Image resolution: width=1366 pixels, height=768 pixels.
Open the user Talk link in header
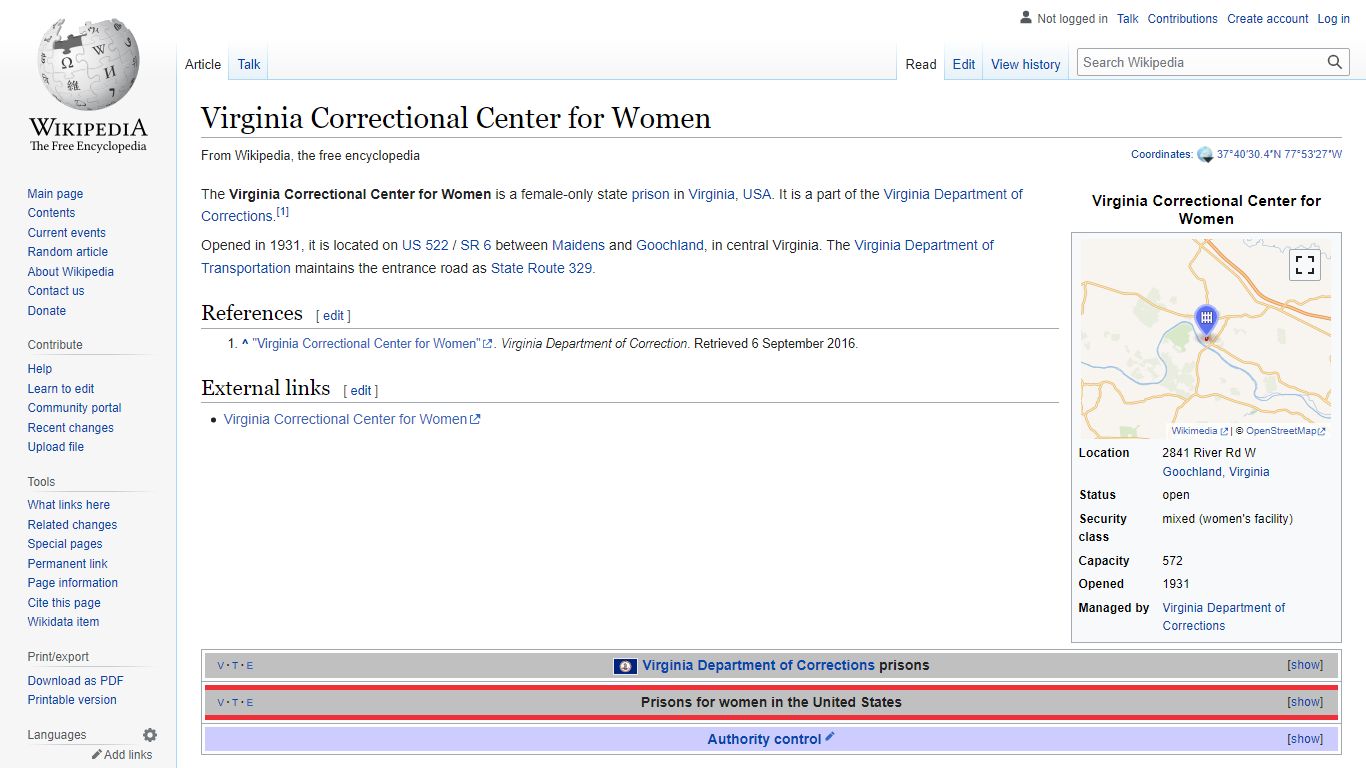(x=1128, y=19)
